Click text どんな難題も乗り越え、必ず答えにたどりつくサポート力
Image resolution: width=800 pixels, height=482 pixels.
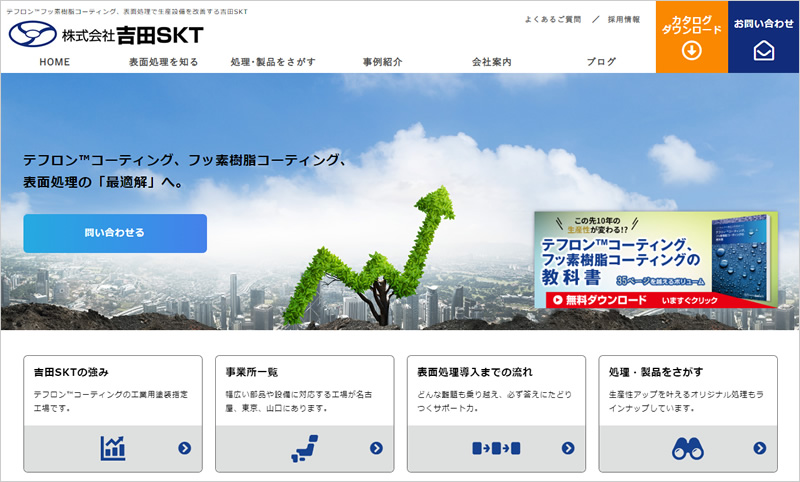pos(494,401)
